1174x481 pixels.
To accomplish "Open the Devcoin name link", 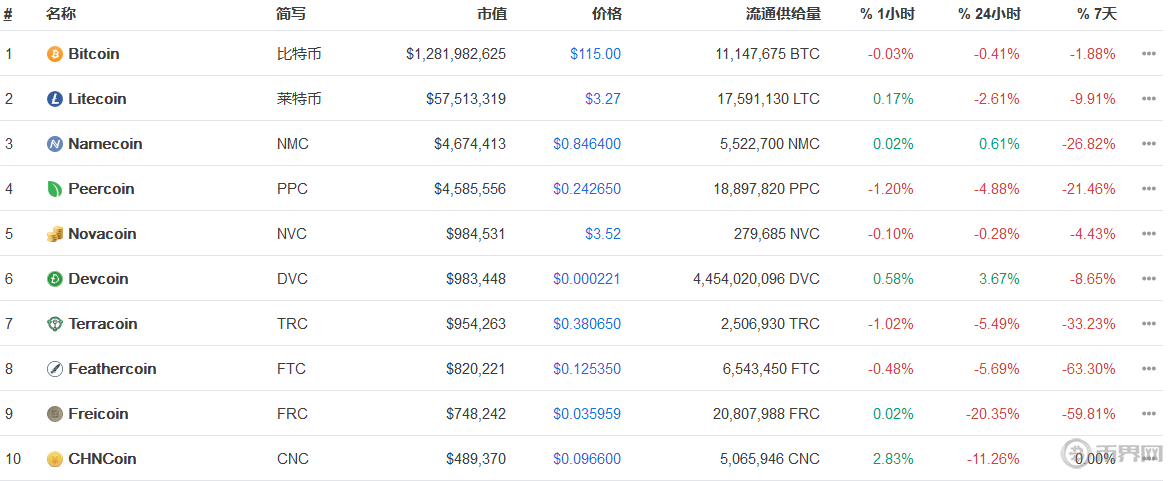I will pyautogui.click(x=98, y=279).
